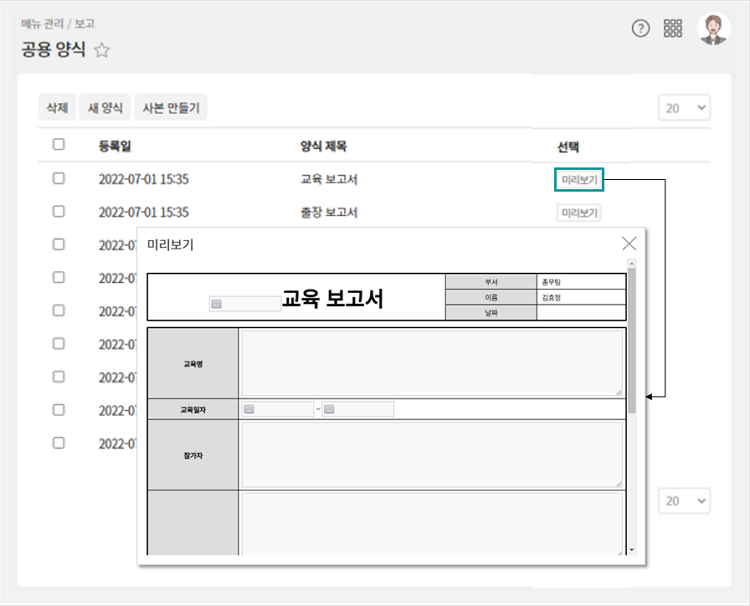Click the 메뉴 관리 breadcrumb
Screen dimensions: 750x606
(x=42, y=23)
